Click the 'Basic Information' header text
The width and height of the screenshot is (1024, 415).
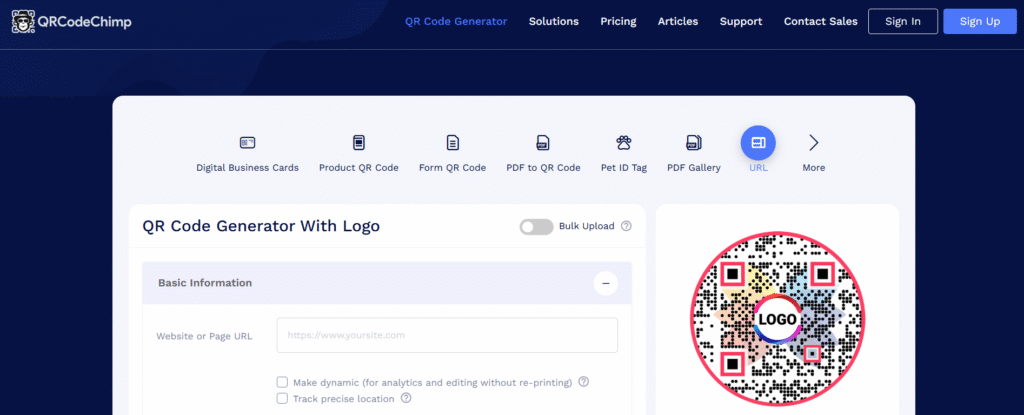[205, 283]
